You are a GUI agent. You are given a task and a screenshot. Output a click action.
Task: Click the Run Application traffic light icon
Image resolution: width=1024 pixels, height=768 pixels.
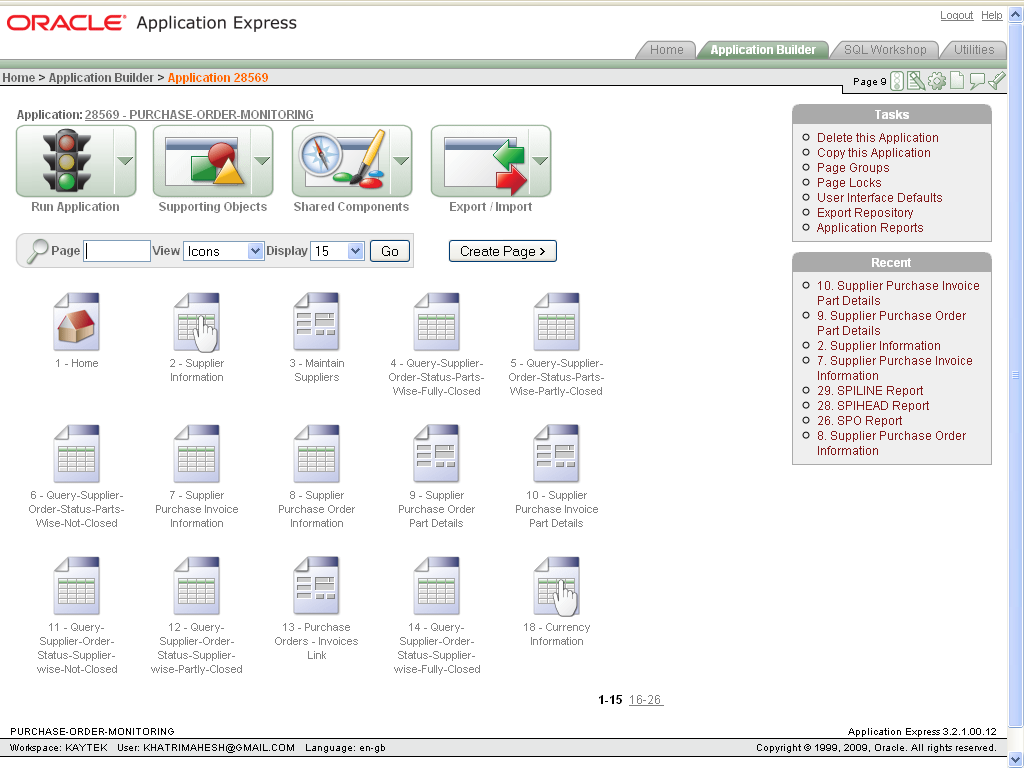66,161
